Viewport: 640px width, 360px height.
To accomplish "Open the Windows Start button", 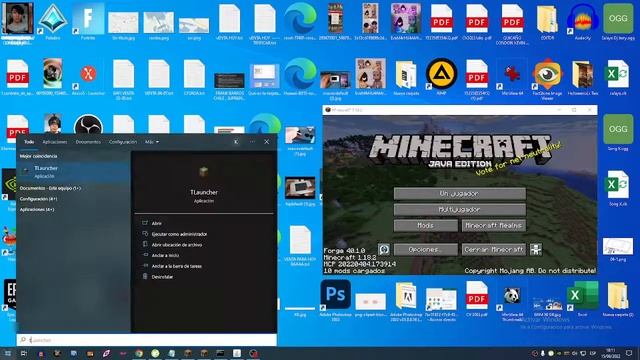I will 8,353.
